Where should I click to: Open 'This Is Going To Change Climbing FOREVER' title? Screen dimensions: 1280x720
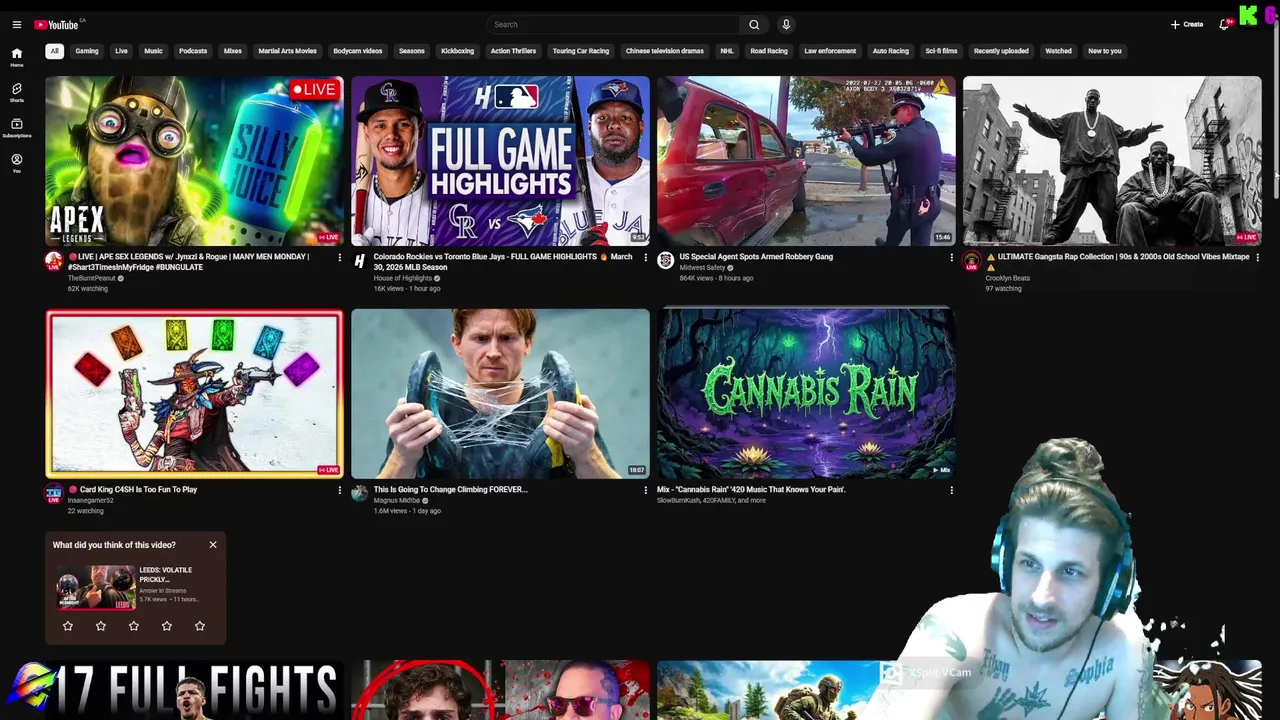click(450, 490)
